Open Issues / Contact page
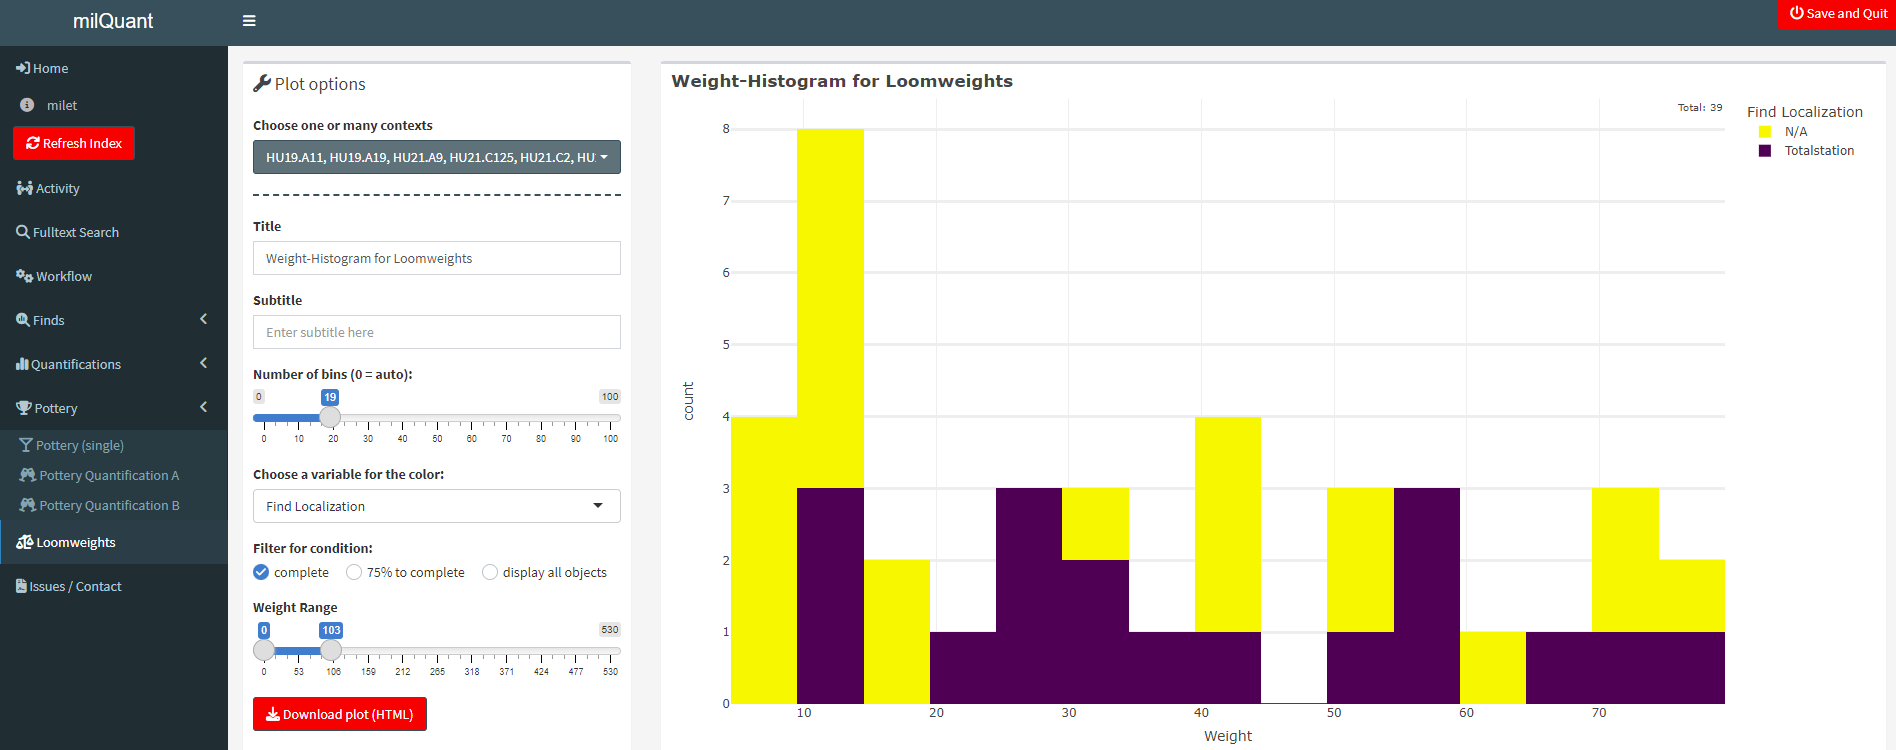 pyautogui.click(x=114, y=586)
